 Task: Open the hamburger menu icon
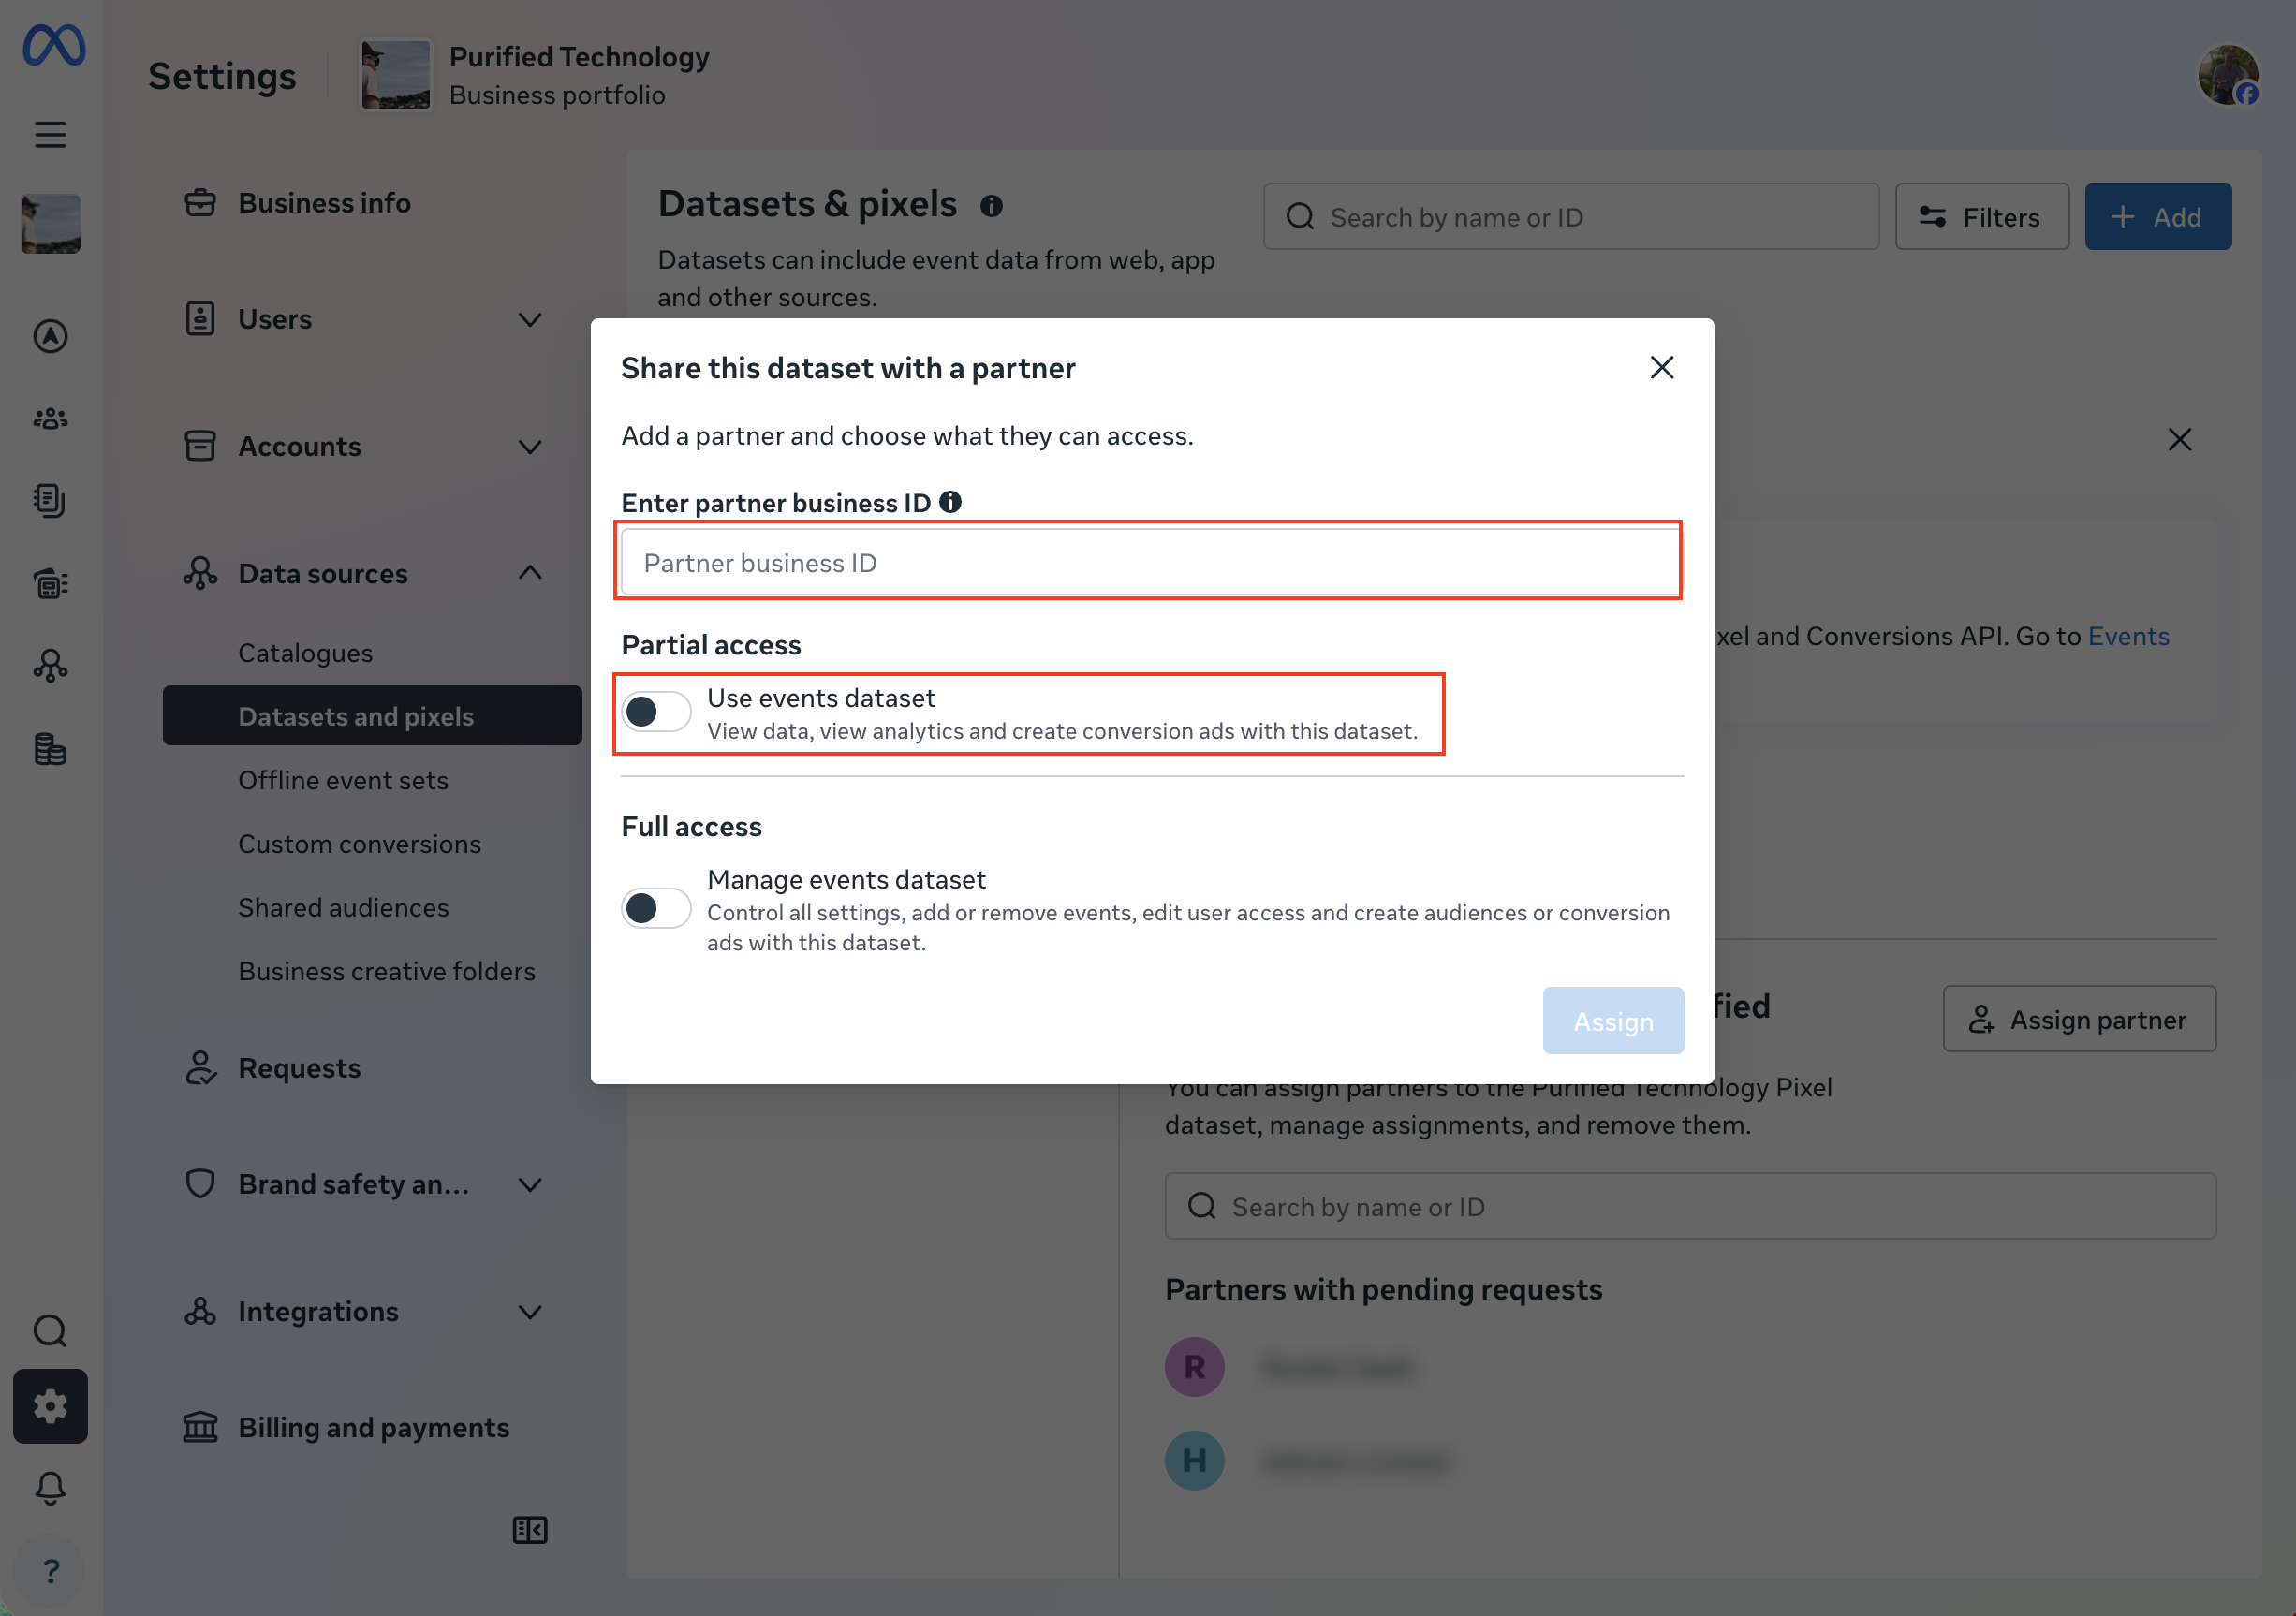[50, 134]
